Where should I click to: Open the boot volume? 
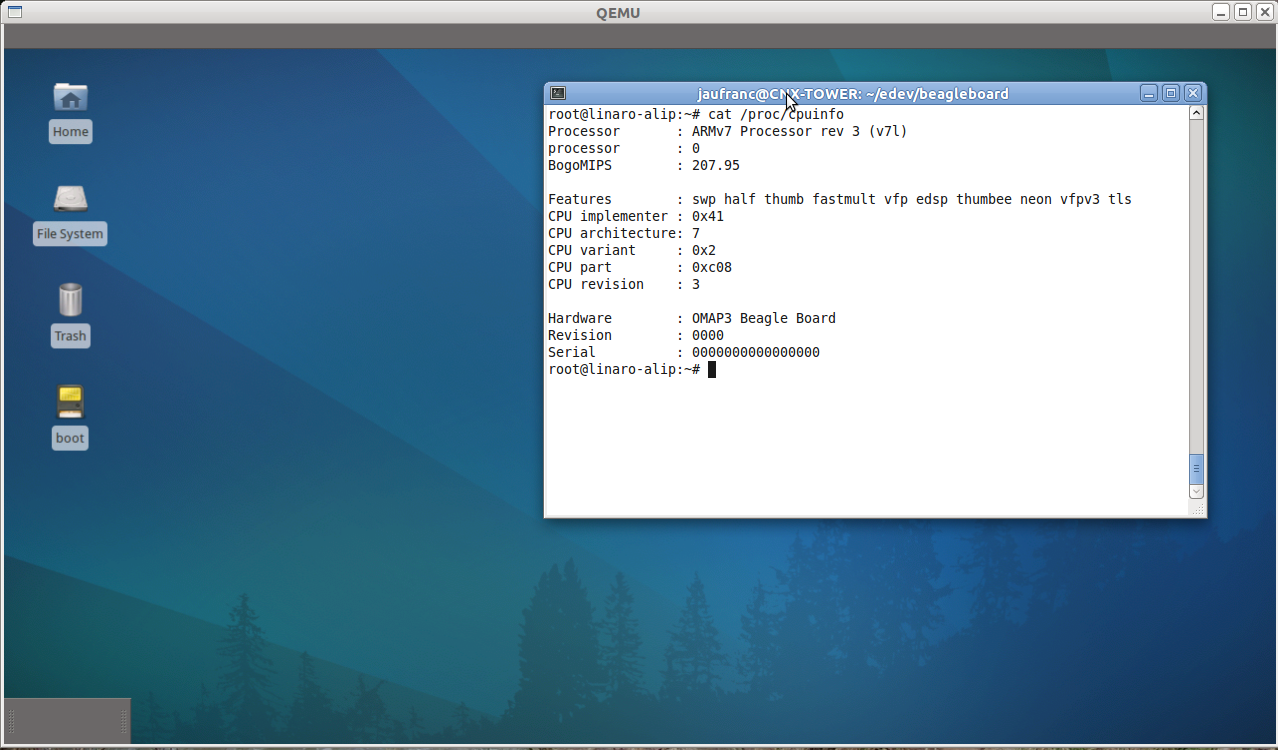pos(70,400)
